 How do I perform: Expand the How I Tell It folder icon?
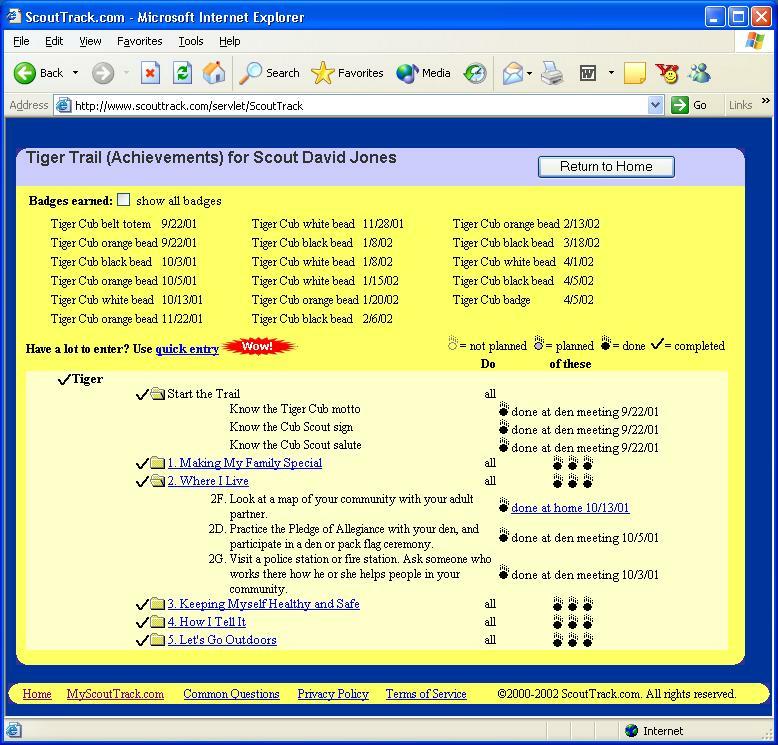tap(158, 622)
